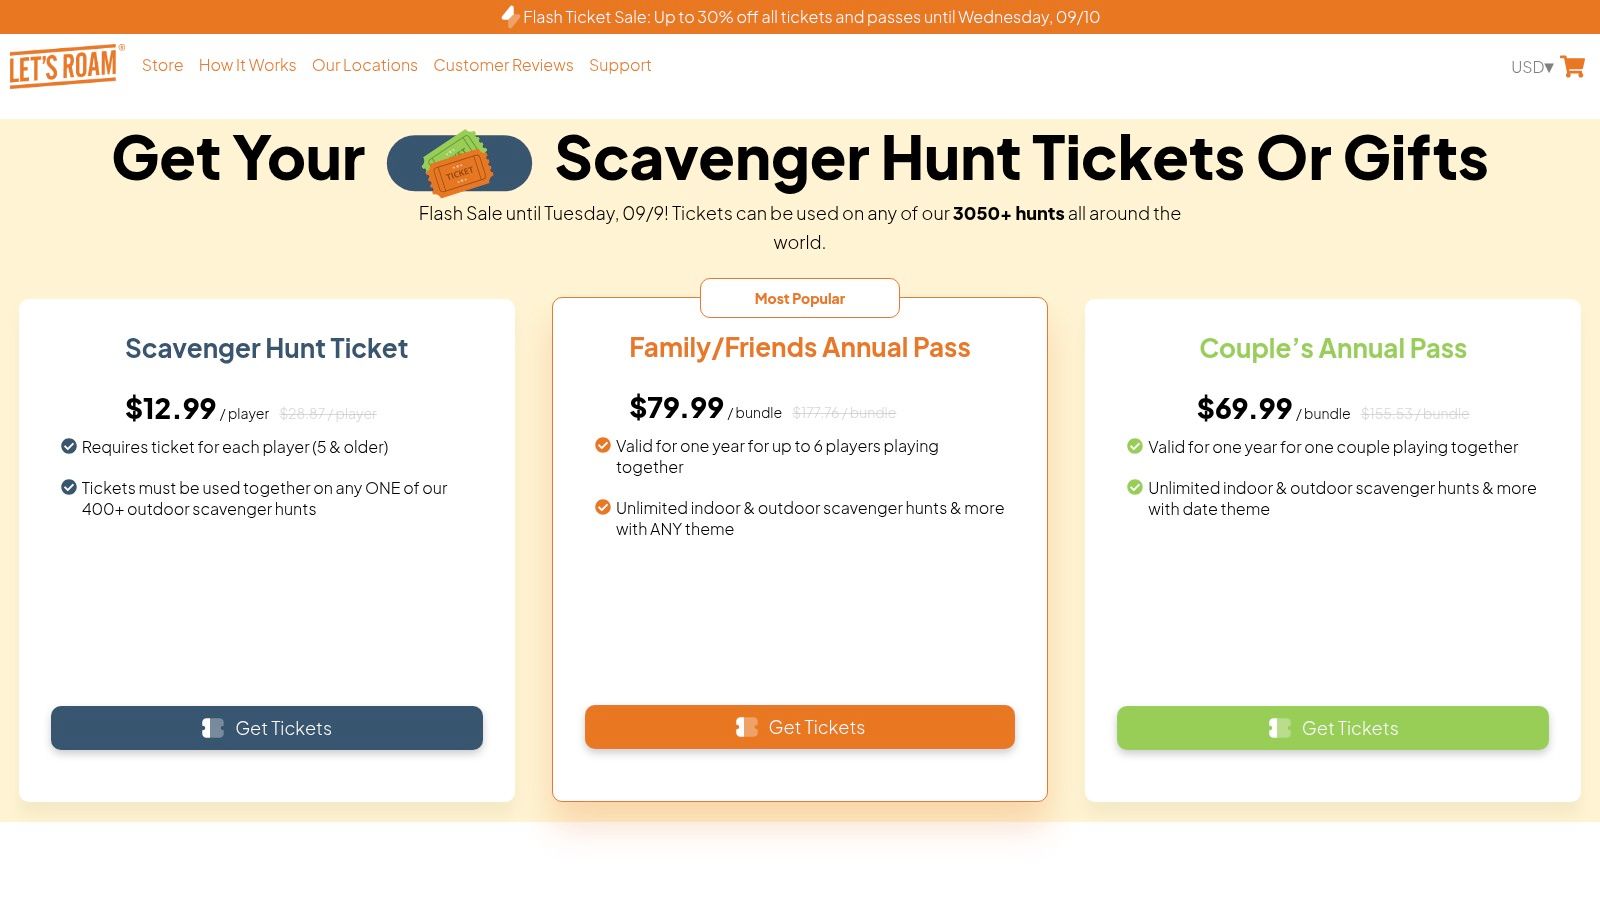Click orange checkmark beside 'Valid for one year for up to 6 players'
Screen dimensions: 1600x900
pos(603,445)
